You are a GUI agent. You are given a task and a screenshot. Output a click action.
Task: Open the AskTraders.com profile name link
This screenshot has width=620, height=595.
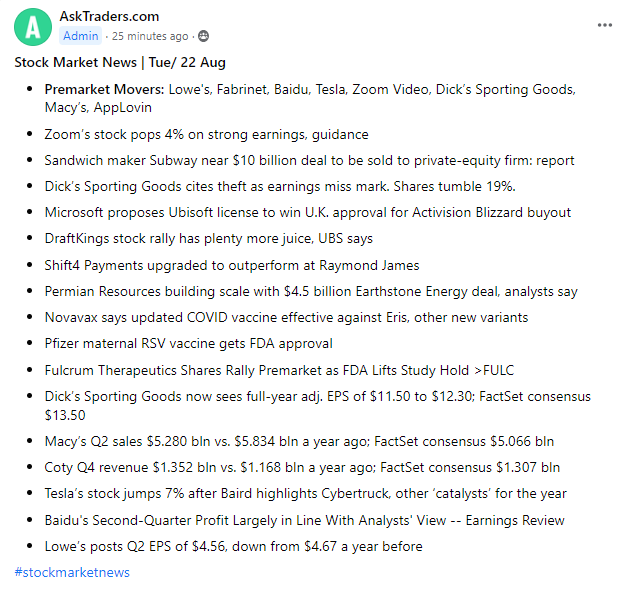tap(109, 17)
